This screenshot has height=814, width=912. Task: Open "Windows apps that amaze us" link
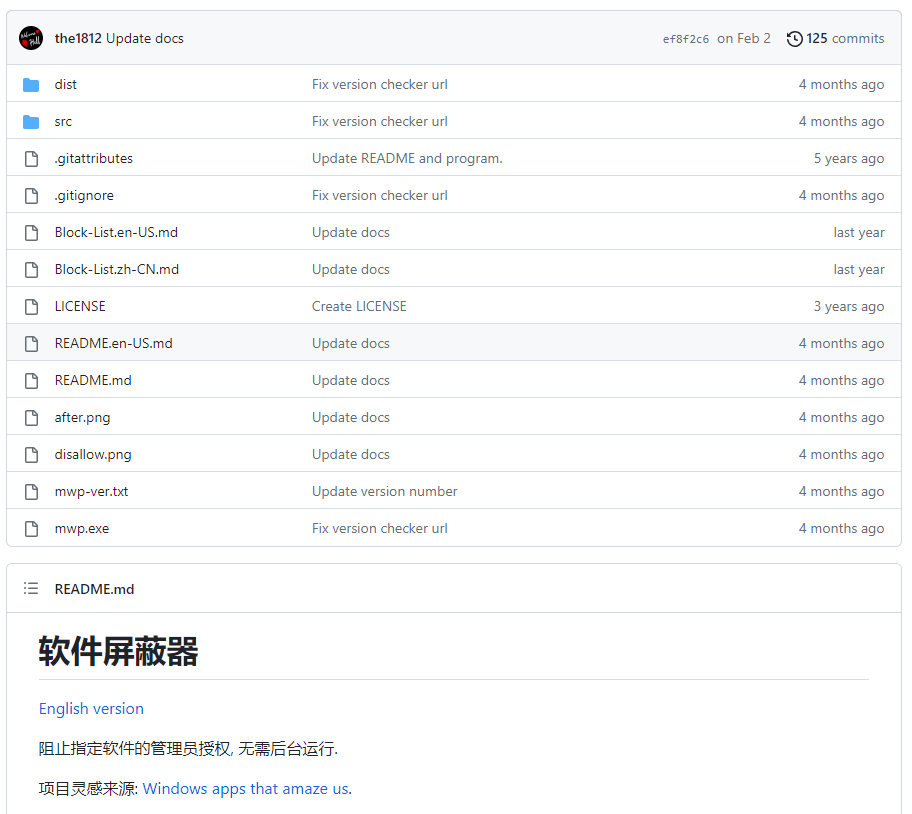(245, 789)
